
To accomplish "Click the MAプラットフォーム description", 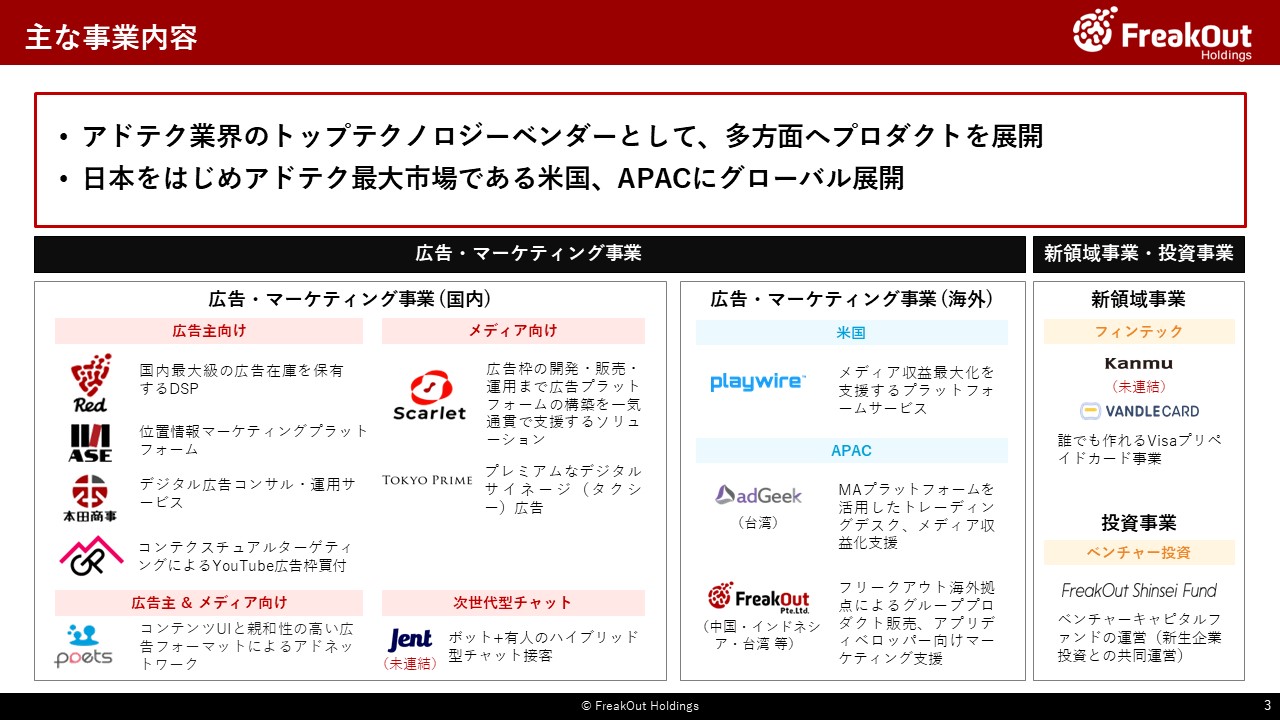I will (917, 516).
